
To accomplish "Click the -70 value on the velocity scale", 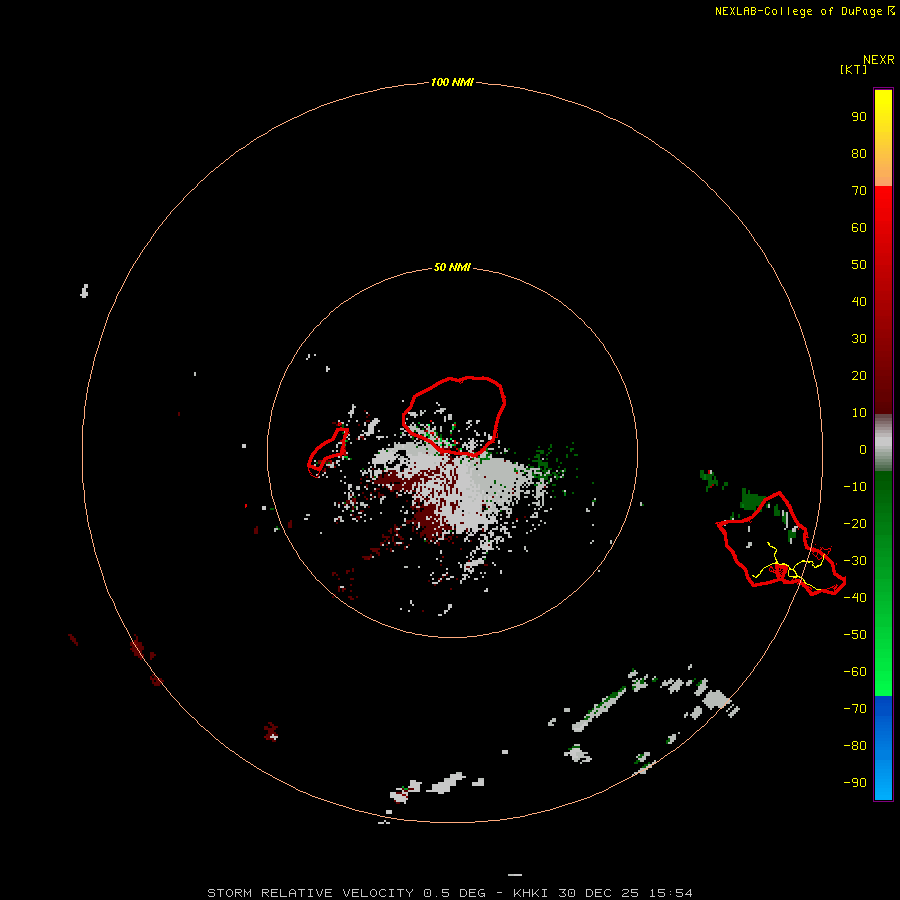I will [855, 709].
